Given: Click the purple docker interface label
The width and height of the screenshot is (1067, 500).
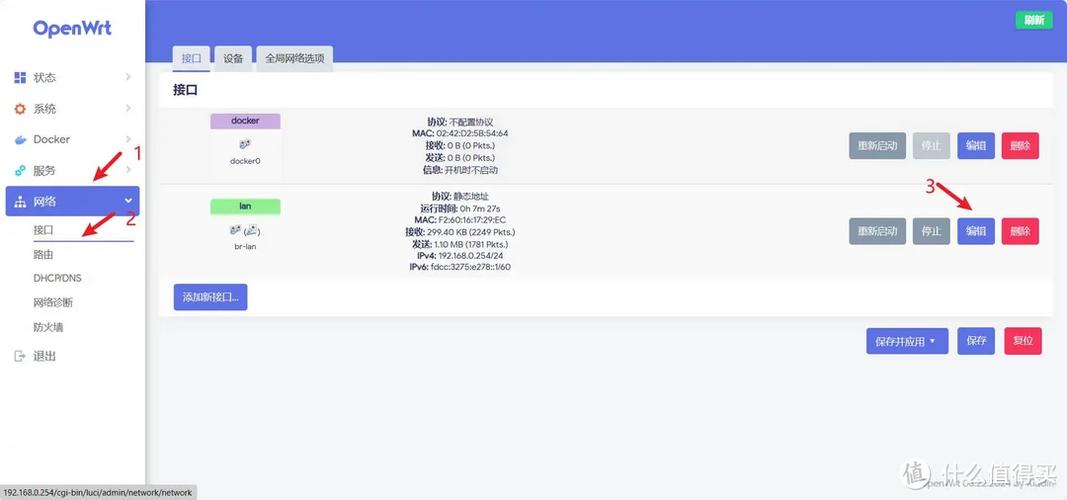Looking at the screenshot, I should (x=245, y=121).
